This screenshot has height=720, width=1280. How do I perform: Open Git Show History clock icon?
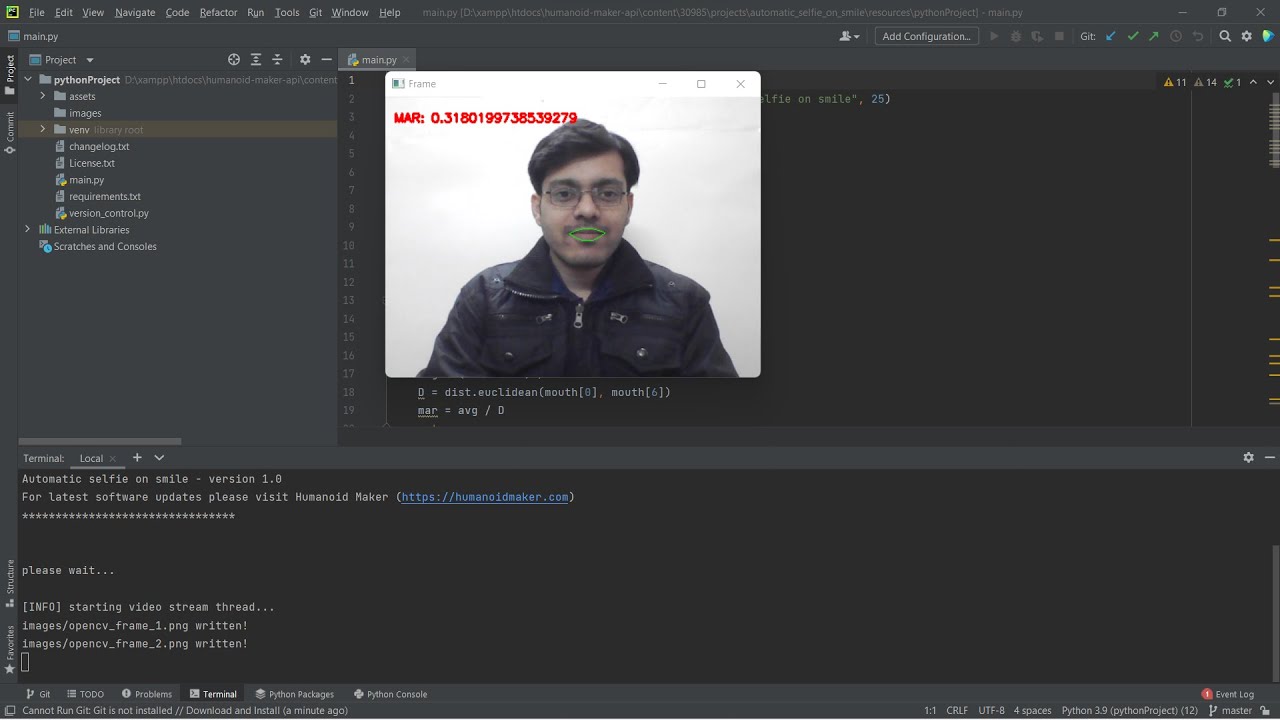click(x=1176, y=36)
